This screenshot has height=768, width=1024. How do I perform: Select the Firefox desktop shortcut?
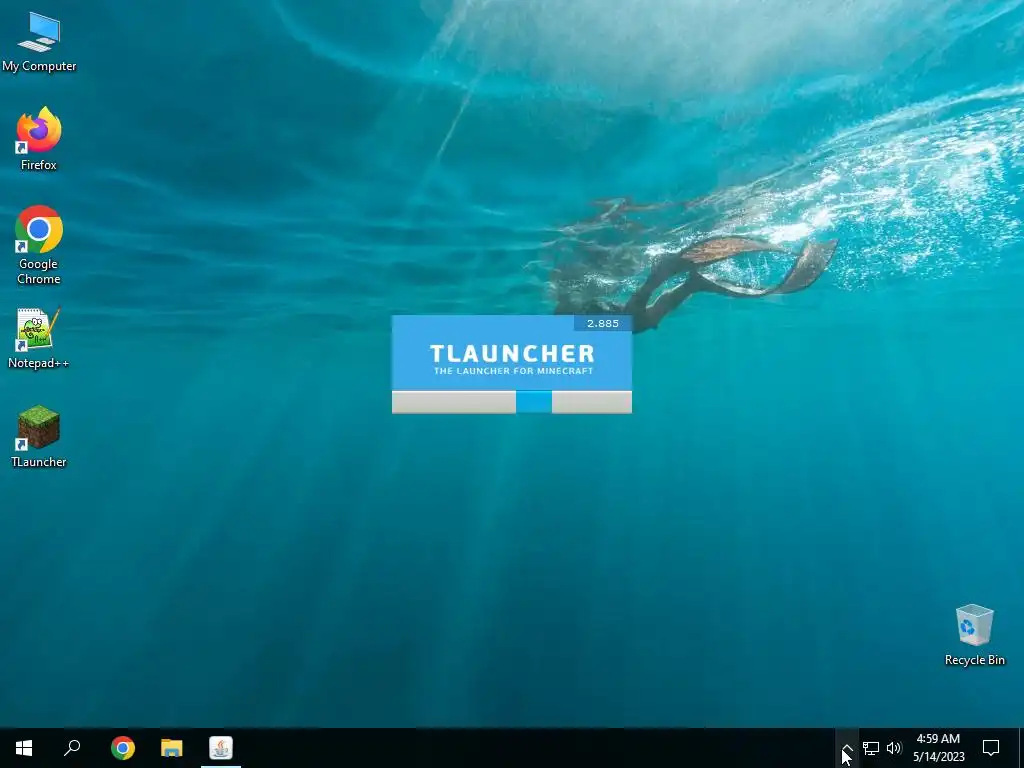39,138
